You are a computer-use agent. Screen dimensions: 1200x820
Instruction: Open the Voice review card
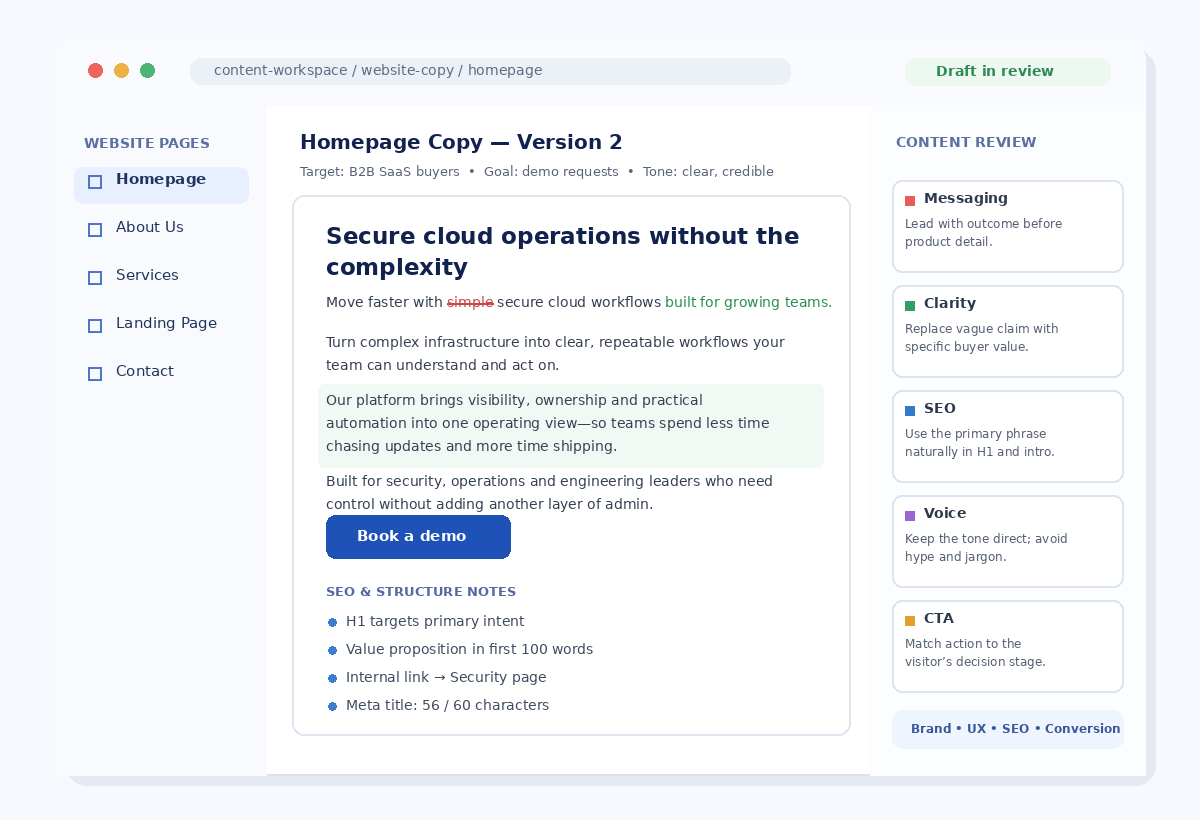pyautogui.click(x=1008, y=542)
